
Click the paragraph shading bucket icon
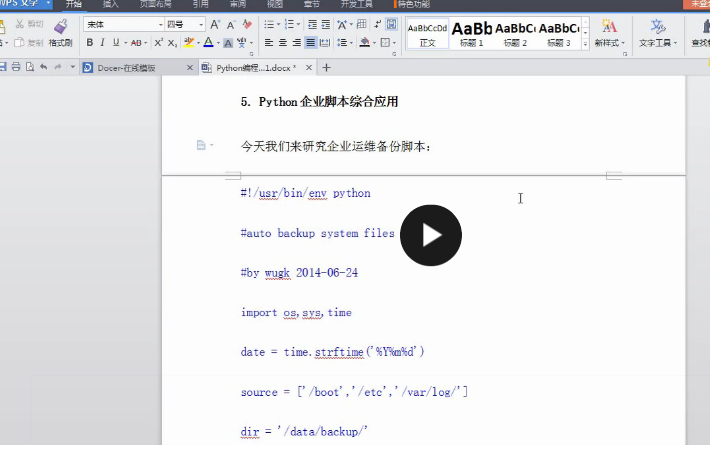click(365, 43)
